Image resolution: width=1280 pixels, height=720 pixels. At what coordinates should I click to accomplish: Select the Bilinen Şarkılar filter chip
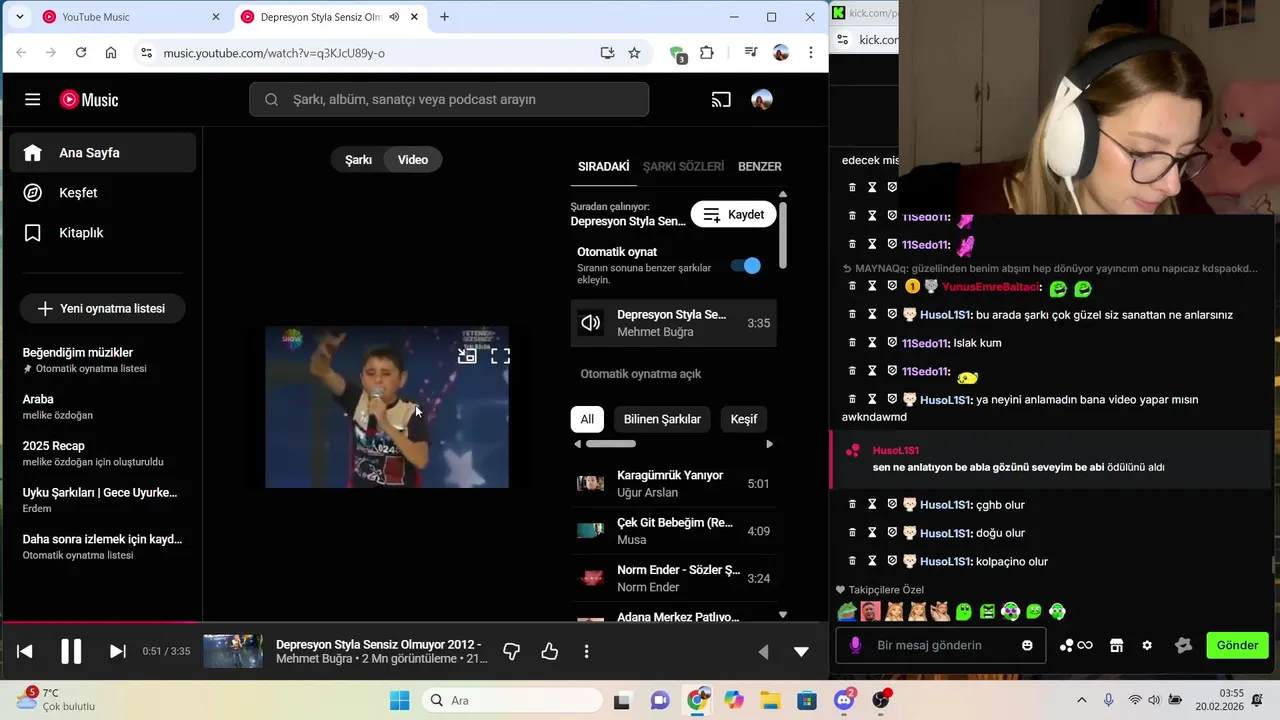click(x=662, y=419)
